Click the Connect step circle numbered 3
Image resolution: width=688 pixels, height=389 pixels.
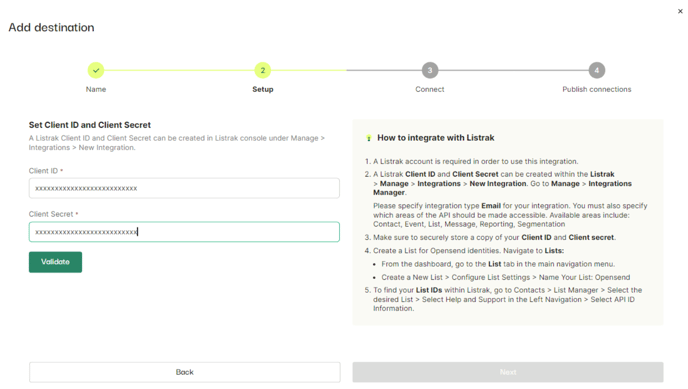click(430, 70)
